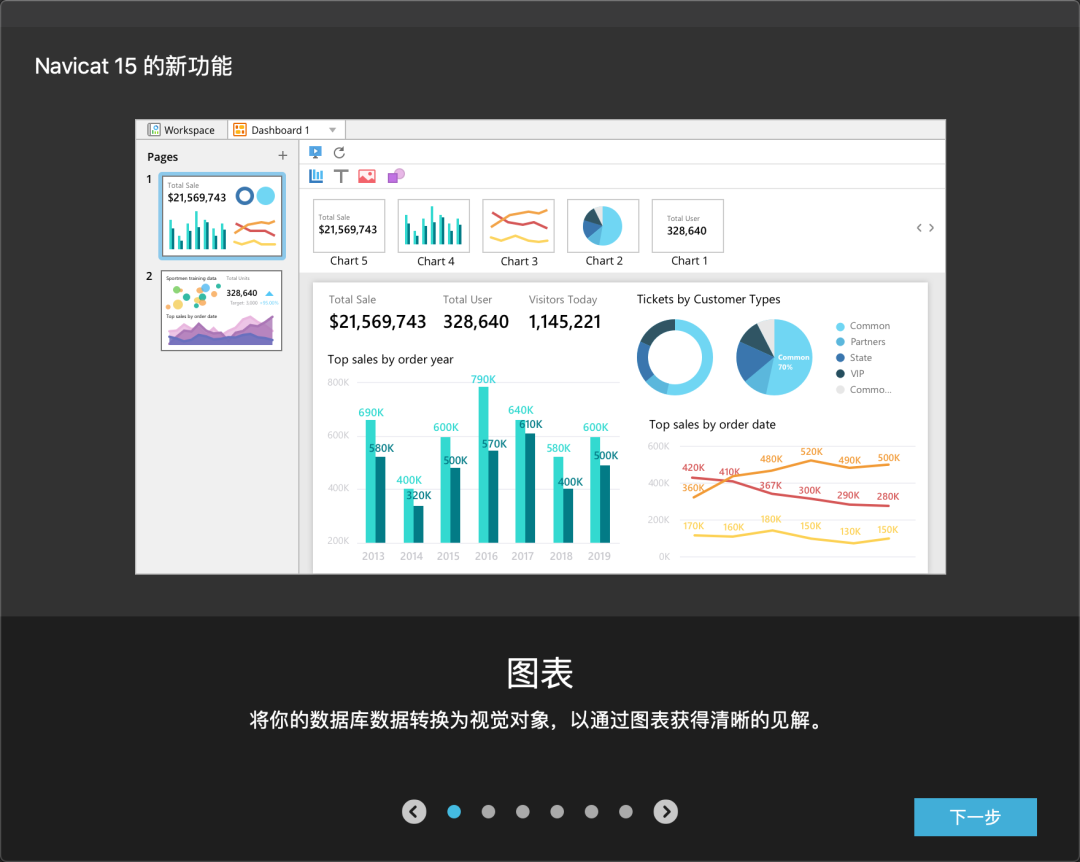Click the insert image icon
Viewport: 1080px width, 862px height.
pos(367,176)
